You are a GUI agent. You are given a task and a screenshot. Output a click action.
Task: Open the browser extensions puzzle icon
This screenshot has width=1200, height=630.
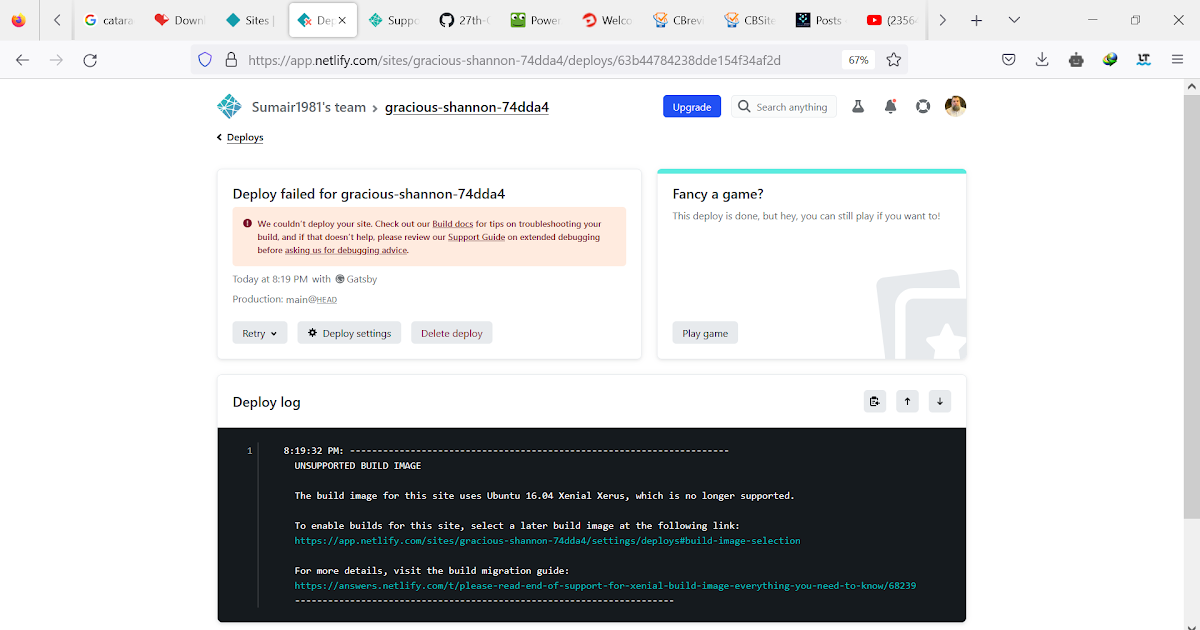point(1076,59)
